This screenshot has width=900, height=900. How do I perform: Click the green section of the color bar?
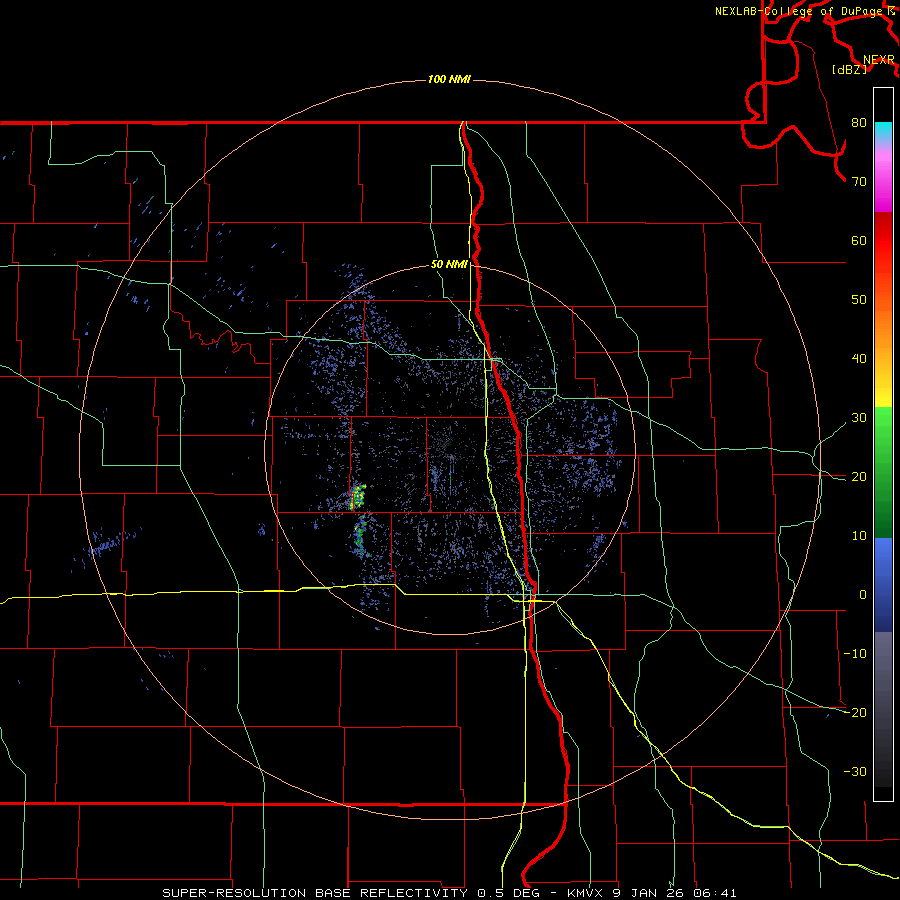click(x=883, y=472)
